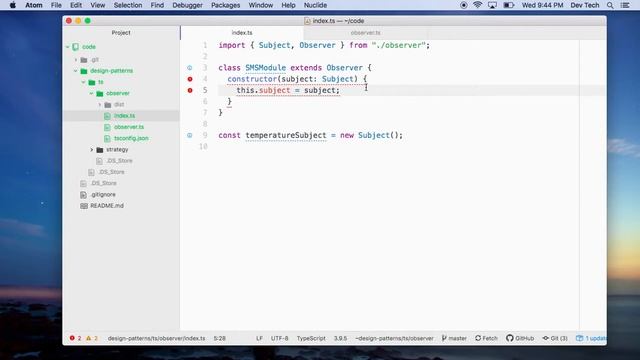This screenshot has width=640, height=360.
Task: Change LF line ending setting
Action: pos(259,338)
